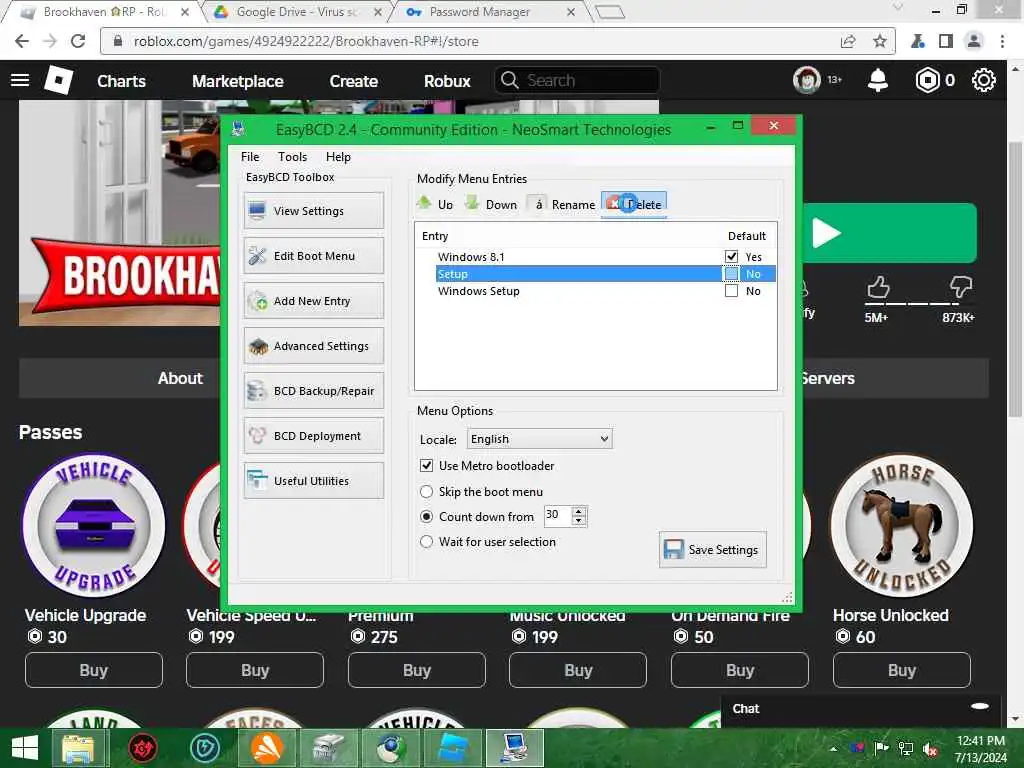Dislike the game with thumbs down
This screenshot has width=1024, height=768.
(960, 287)
